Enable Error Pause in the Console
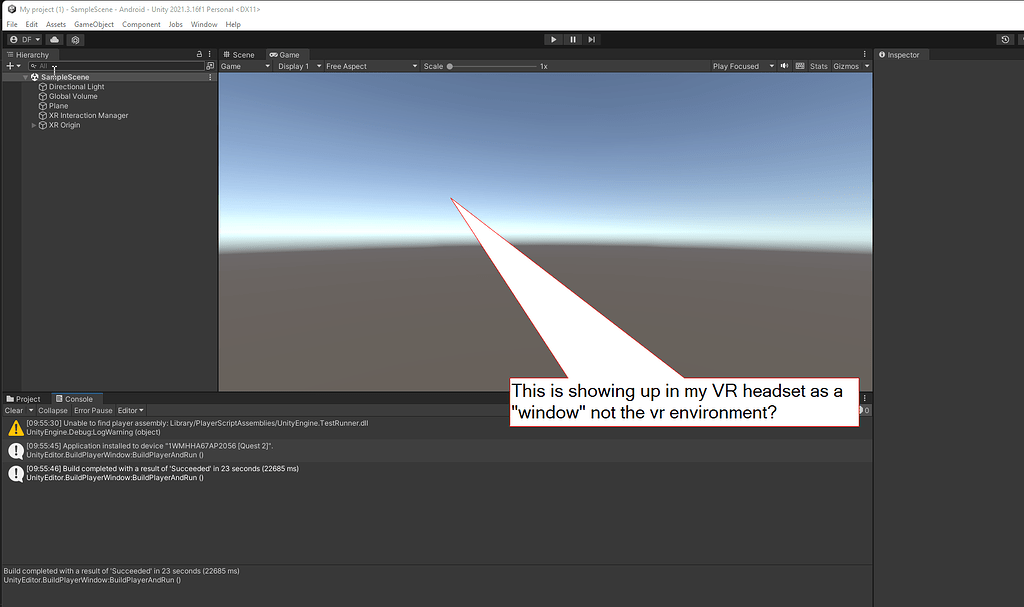 point(91,409)
